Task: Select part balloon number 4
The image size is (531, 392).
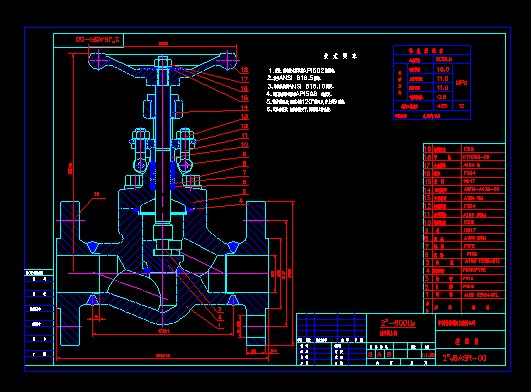Action: pyautogui.click(x=241, y=200)
